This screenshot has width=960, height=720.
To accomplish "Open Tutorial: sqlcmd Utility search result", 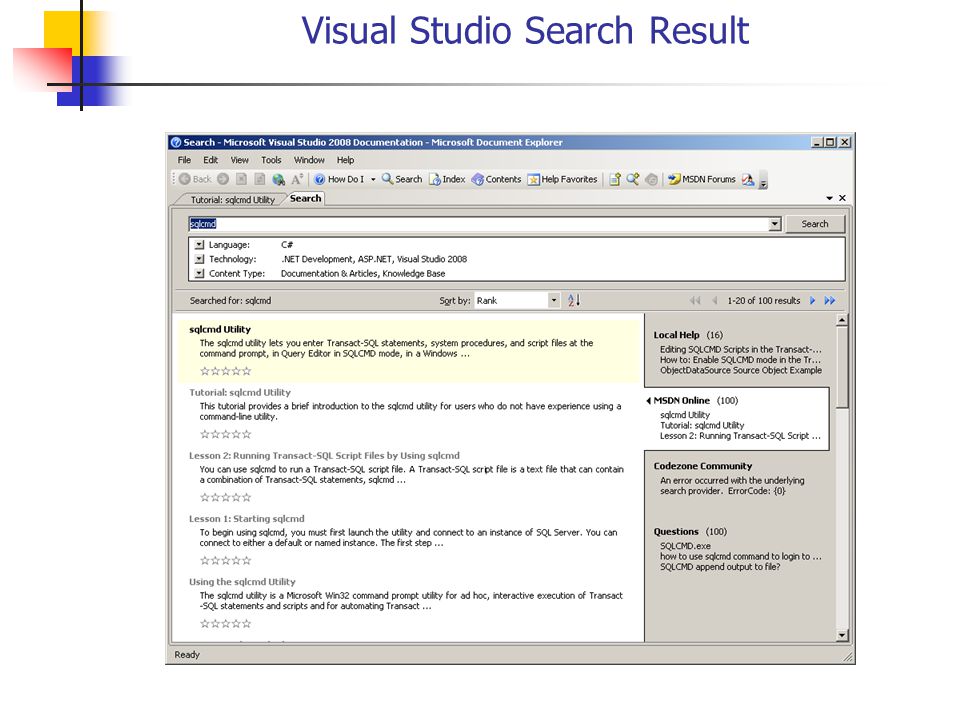I will (239, 392).
